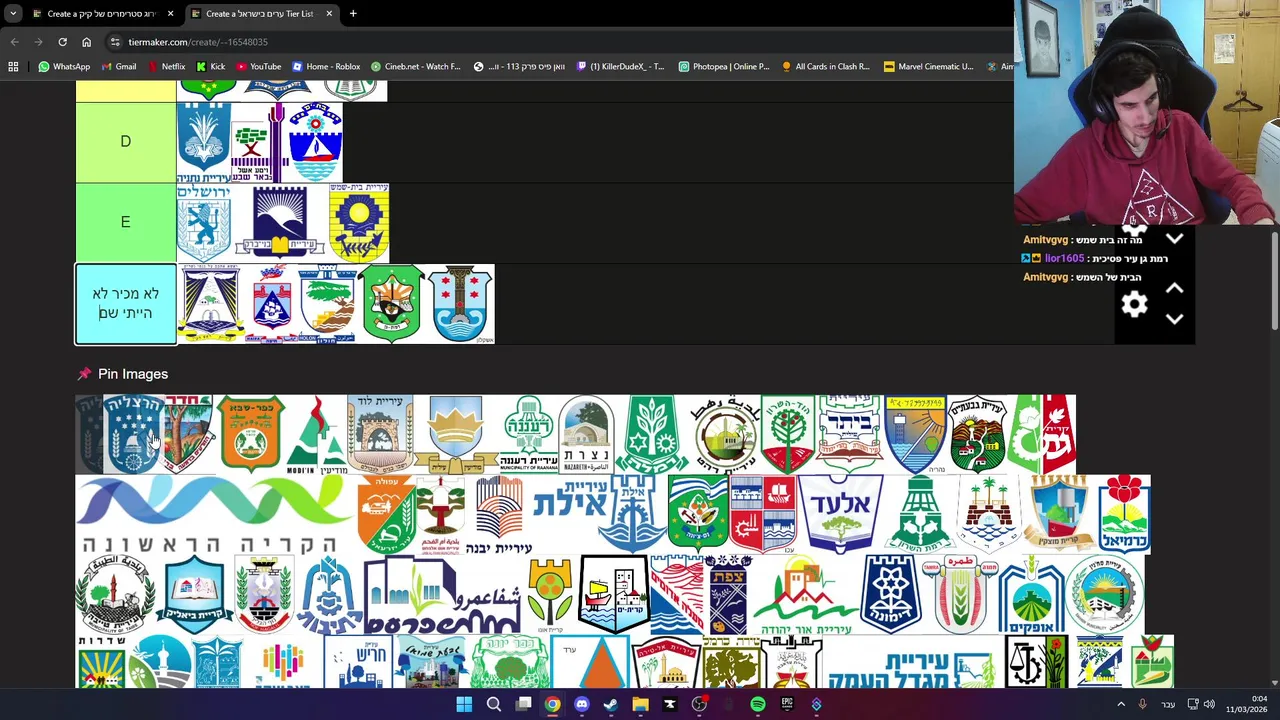Pick the כרמיאל red flower emblem
Image resolution: width=1280 pixels, height=720 pixels.
(x=1124, y=515)
